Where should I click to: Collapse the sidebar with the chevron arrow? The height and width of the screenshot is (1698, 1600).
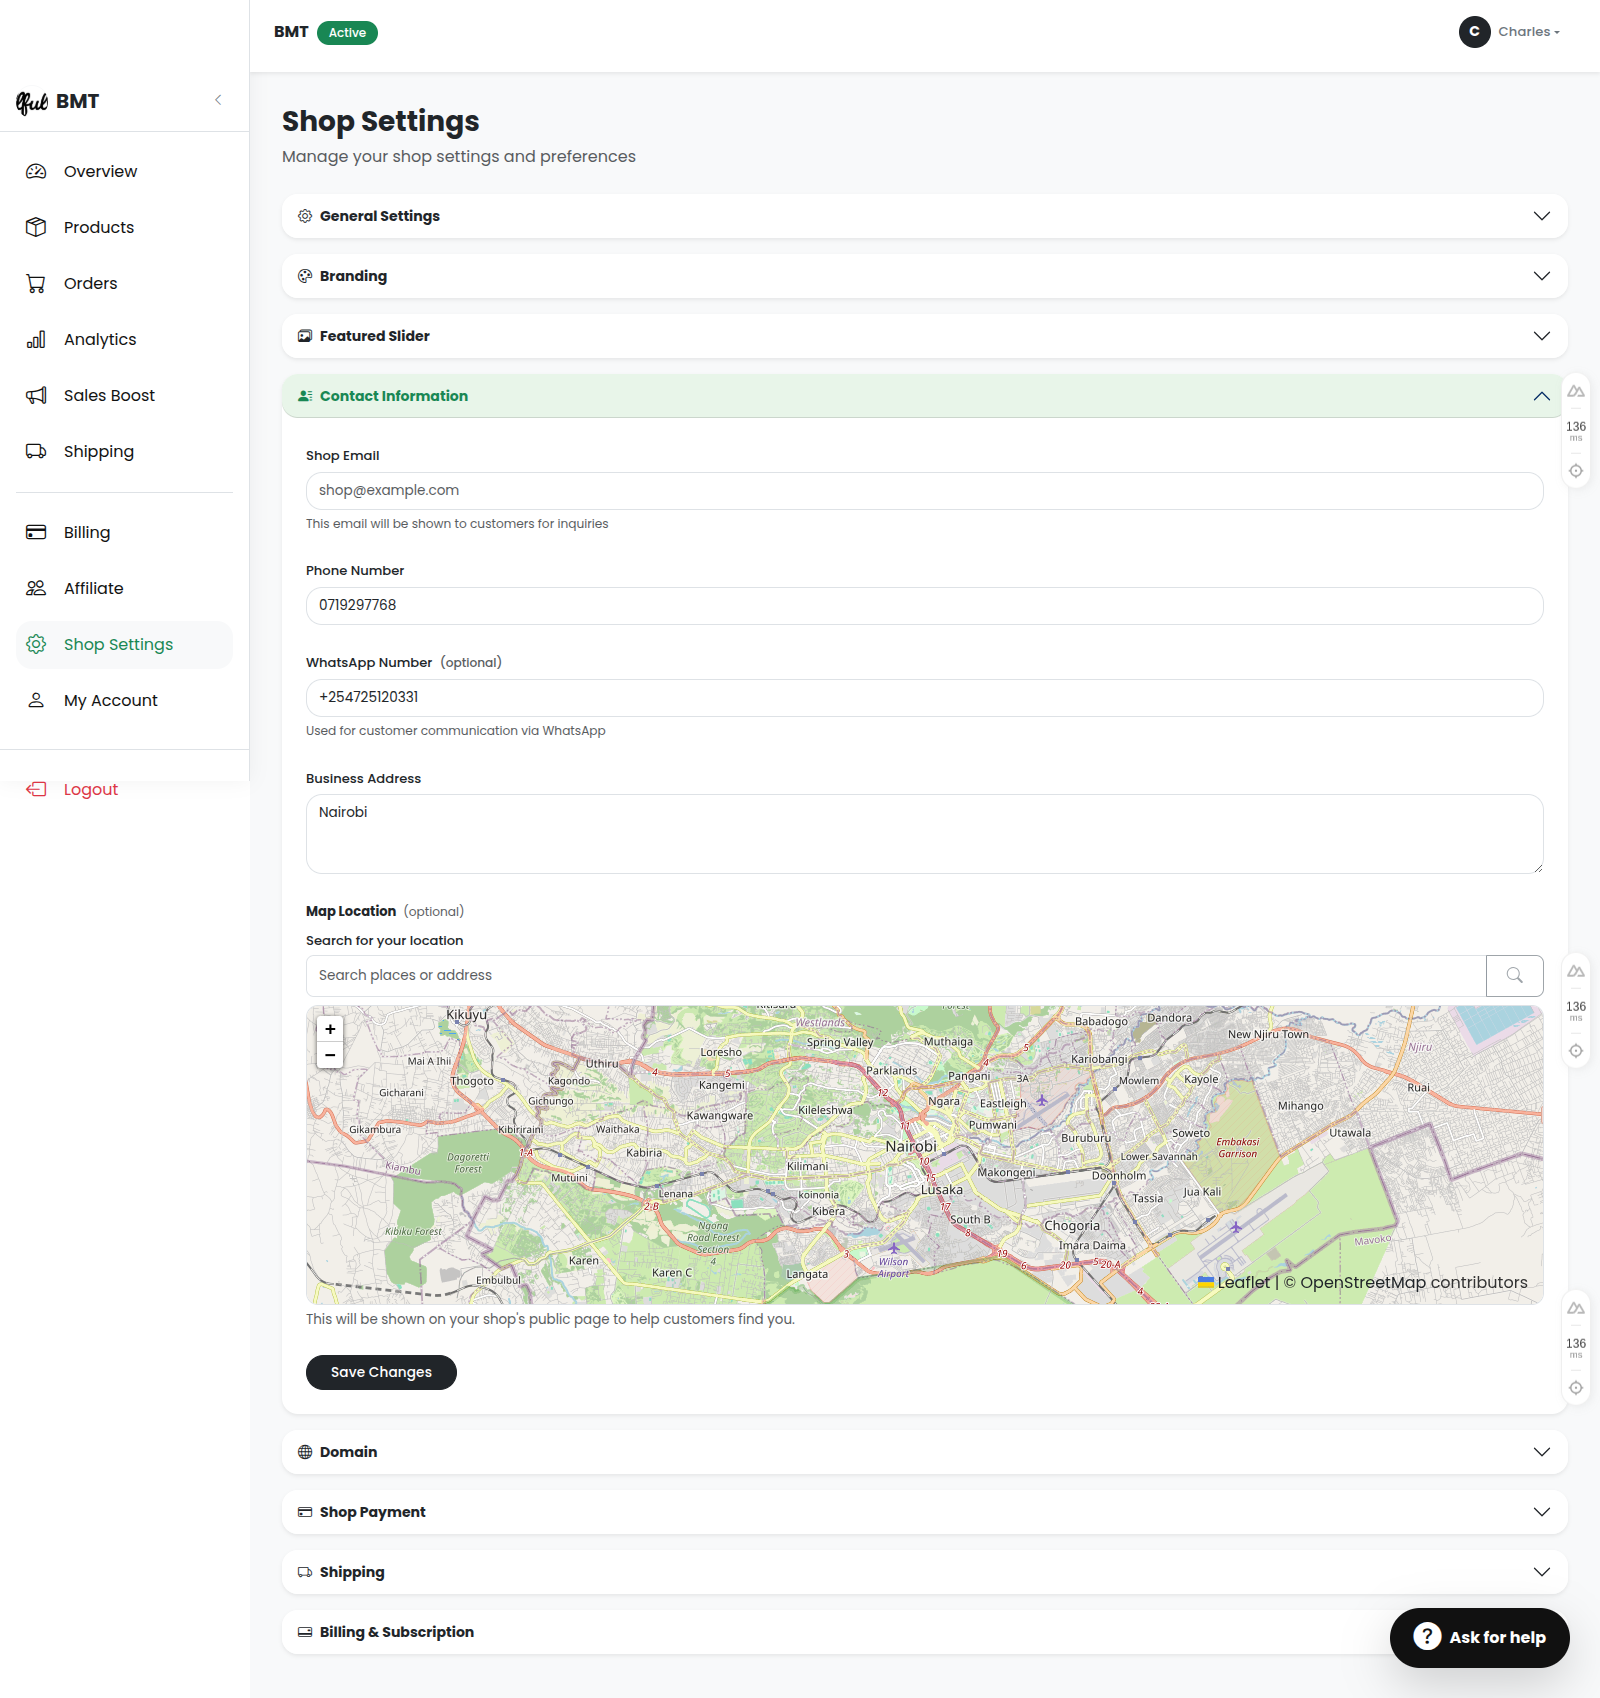point(218,100)
